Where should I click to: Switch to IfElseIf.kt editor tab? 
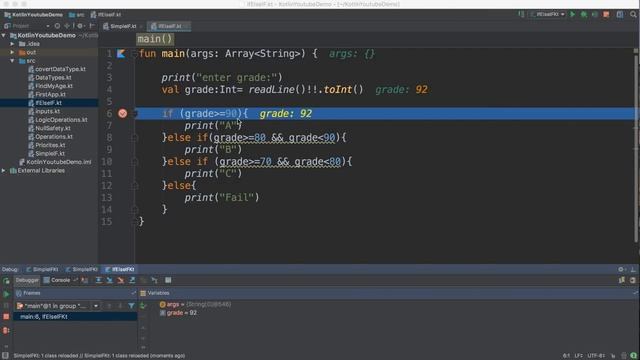(168, 26)
